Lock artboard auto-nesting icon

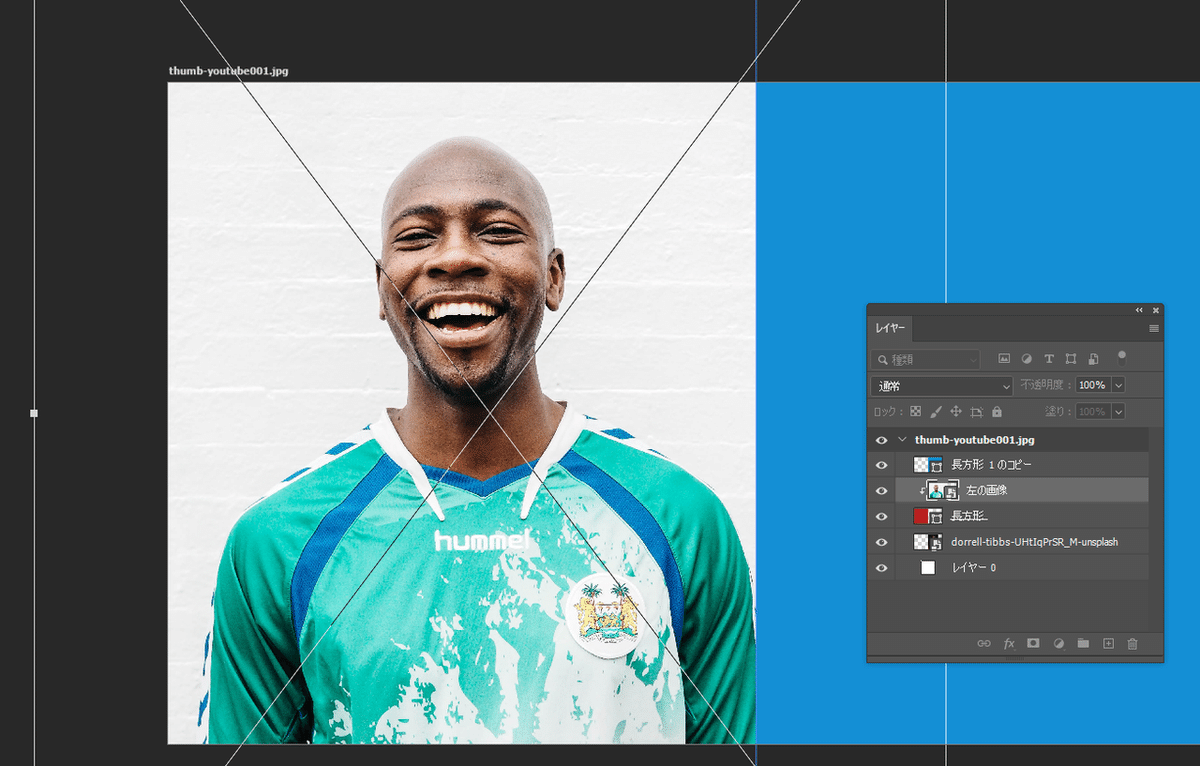(977, 411)
